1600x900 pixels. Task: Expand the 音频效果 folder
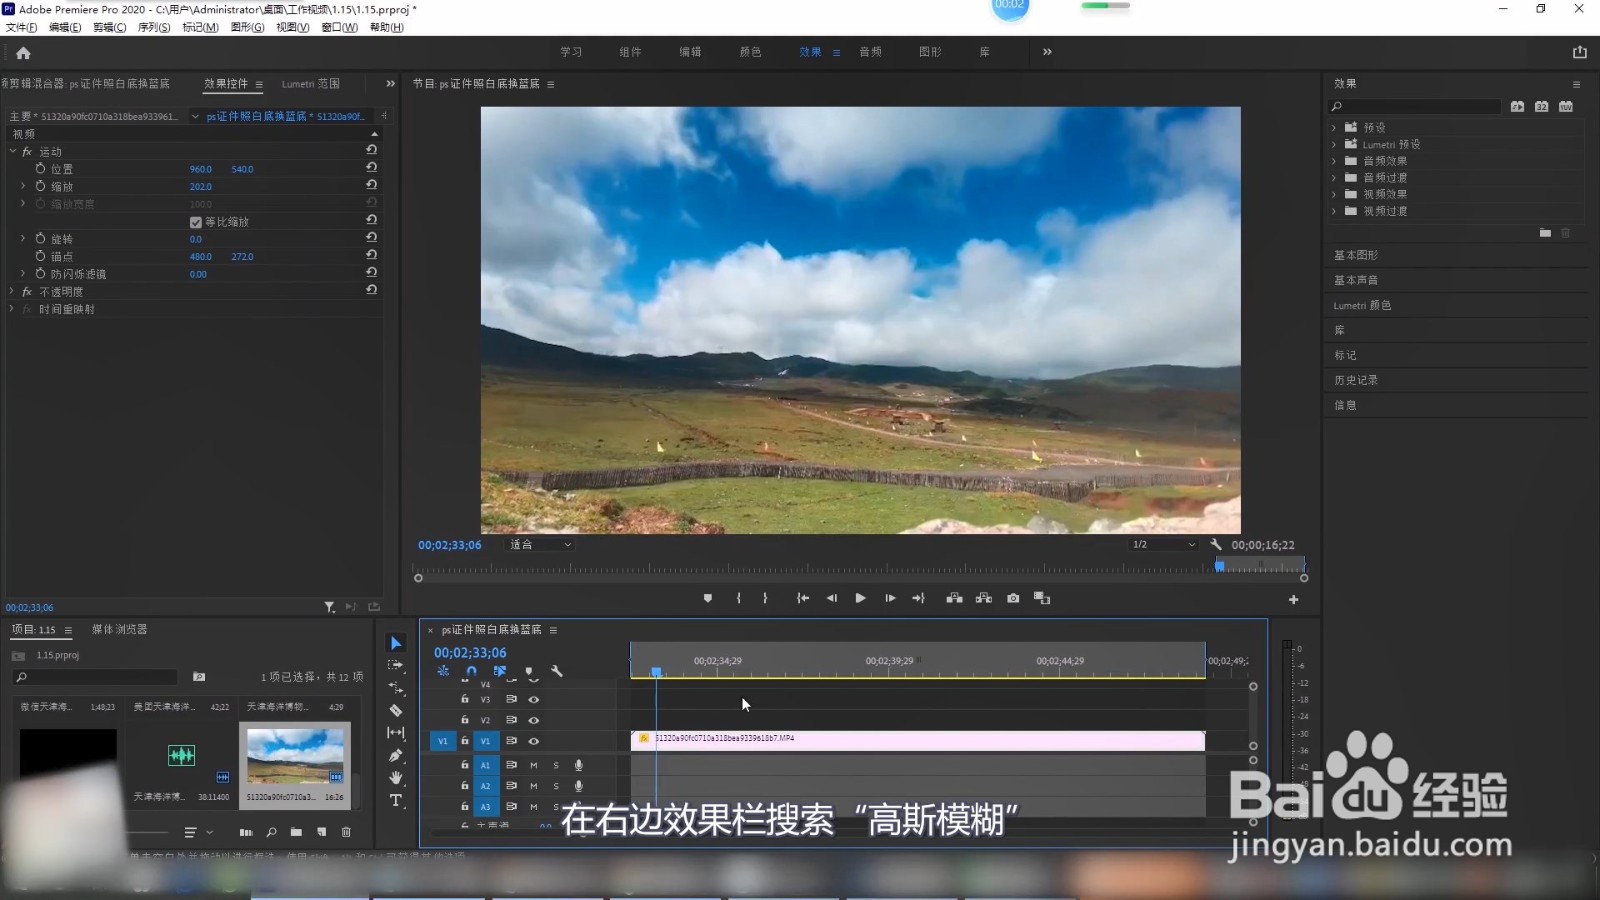1334,161
